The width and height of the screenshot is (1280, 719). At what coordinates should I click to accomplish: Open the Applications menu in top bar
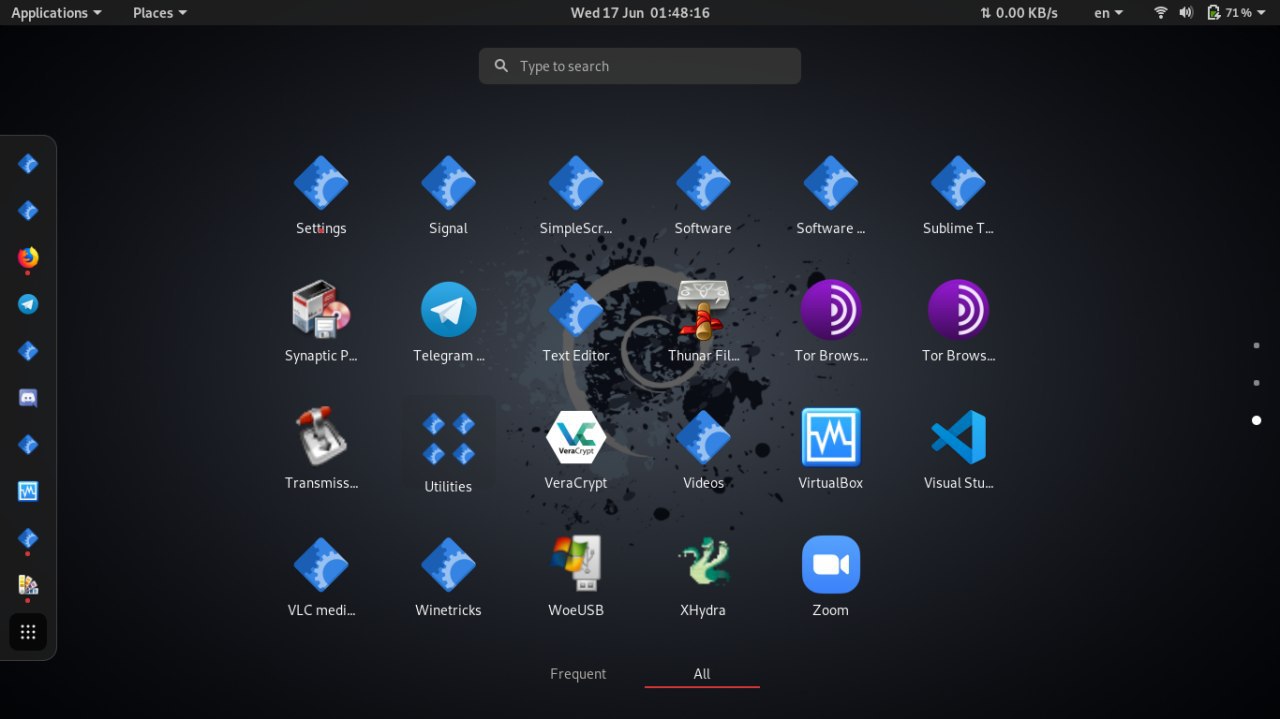point(56,12)
